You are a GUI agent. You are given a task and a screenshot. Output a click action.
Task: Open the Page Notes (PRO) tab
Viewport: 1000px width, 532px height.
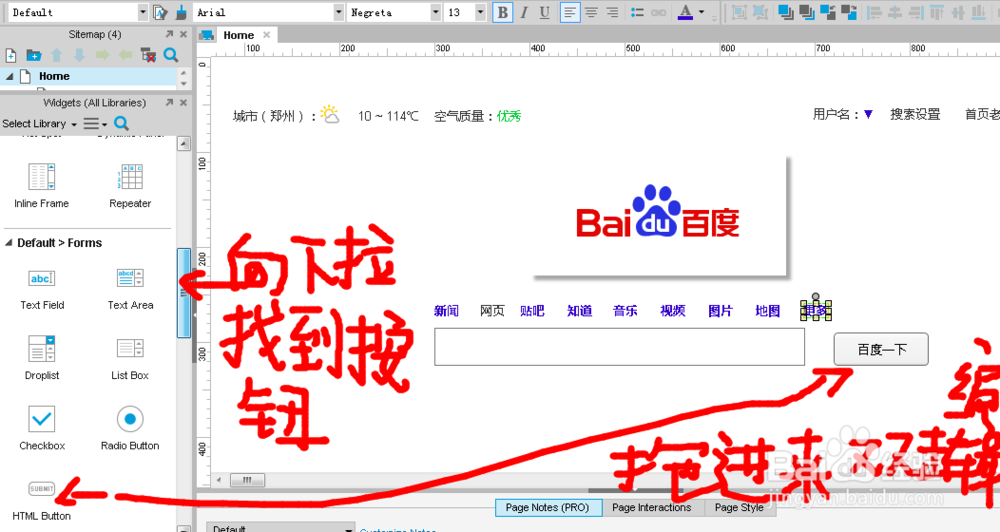pyautogui.click(x=547, y=508)
